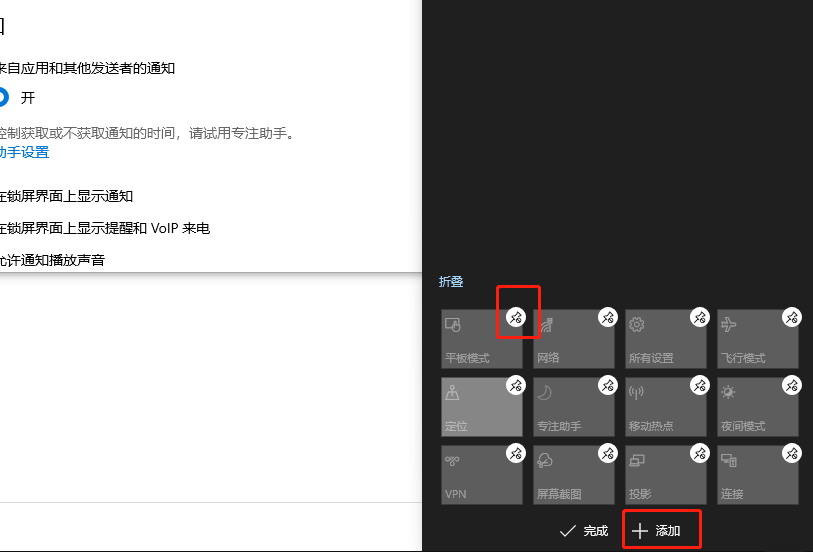Unpin the 移动热点 quick action
The height and width of the screenshot is (552, 813).
point(699,385)
